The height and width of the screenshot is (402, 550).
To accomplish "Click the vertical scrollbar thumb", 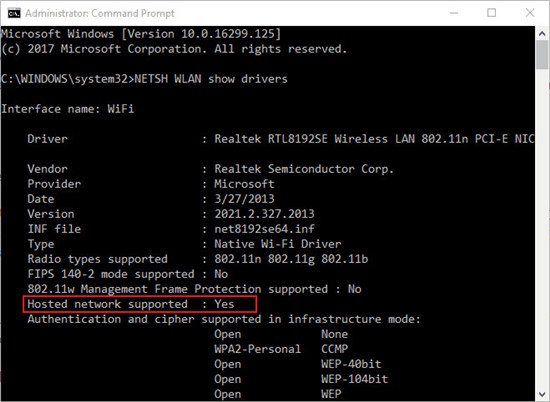I will (542, 55).
